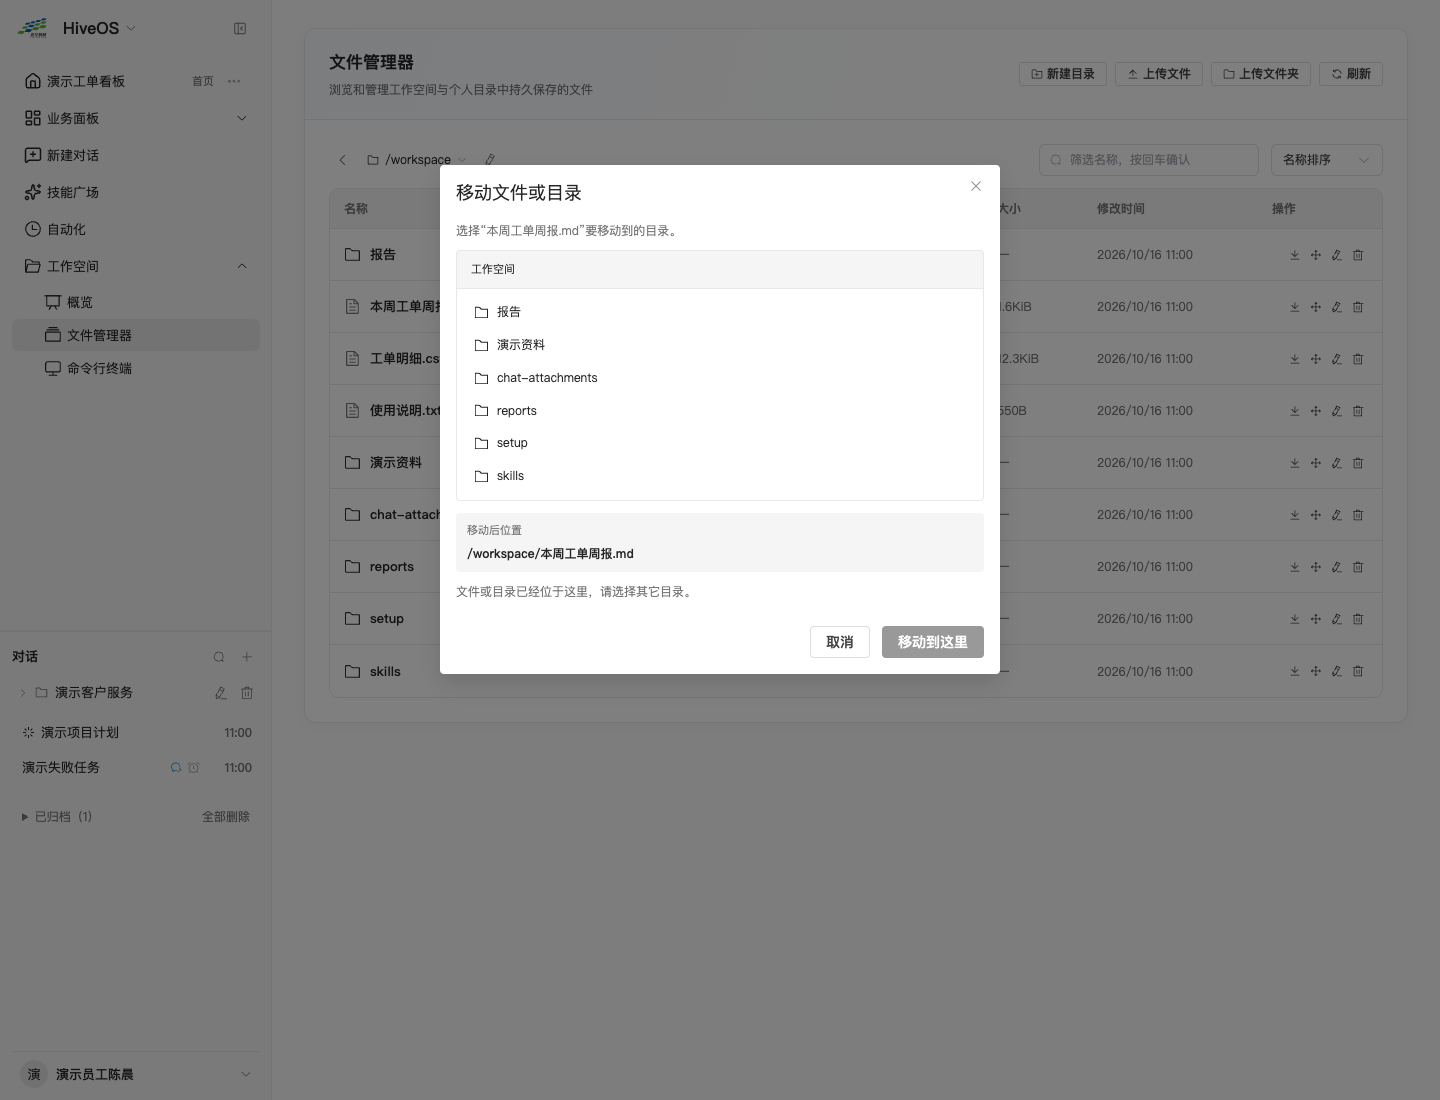Click the 上传文件 button

coord(1159,74)
